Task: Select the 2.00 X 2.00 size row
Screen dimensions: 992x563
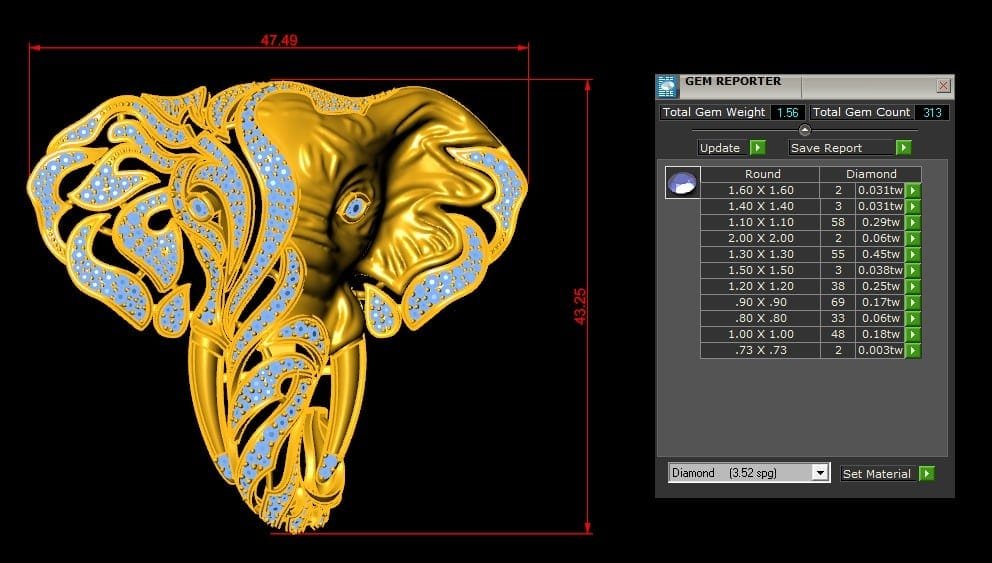Action: coord(759,238)
